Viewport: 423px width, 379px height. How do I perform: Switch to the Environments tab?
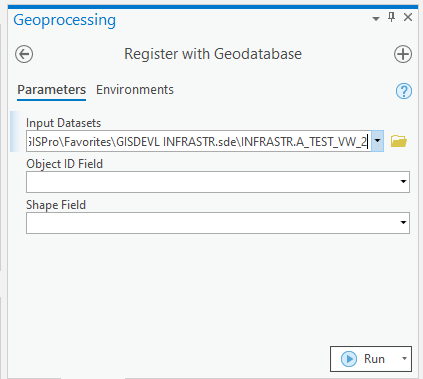point(135,90)
